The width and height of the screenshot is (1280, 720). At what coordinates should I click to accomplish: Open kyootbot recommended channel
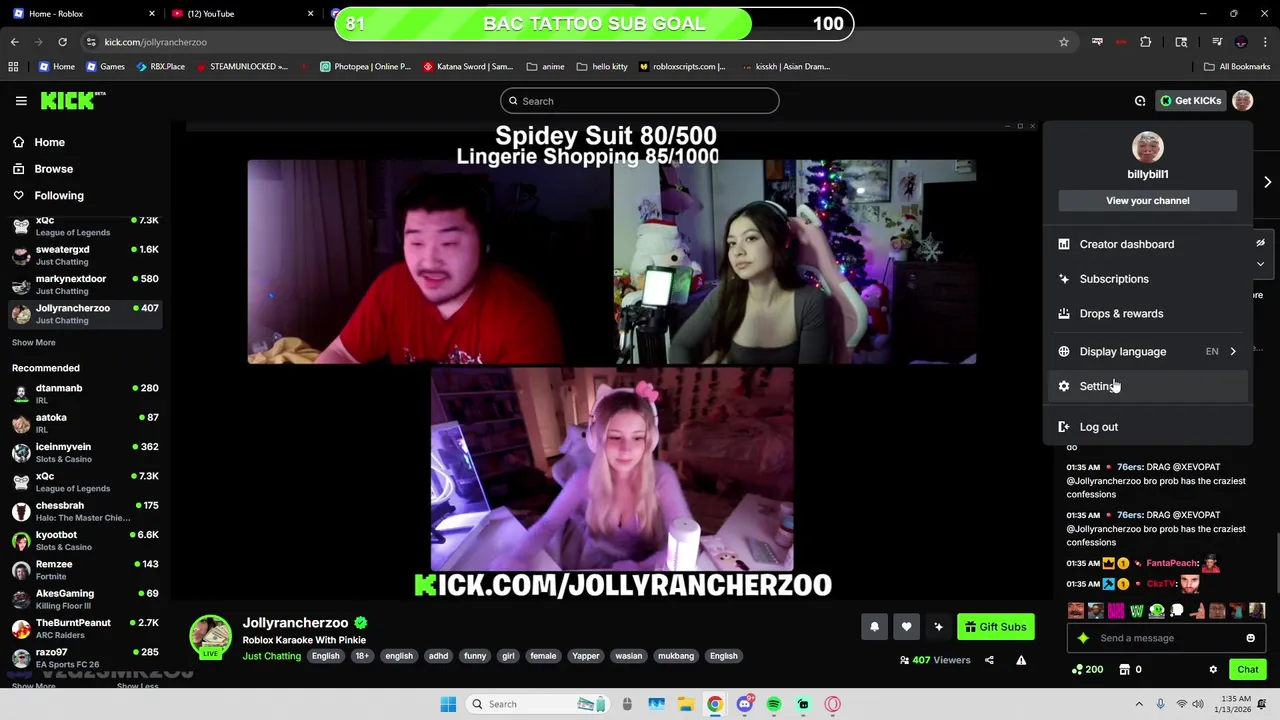point(85,540)
